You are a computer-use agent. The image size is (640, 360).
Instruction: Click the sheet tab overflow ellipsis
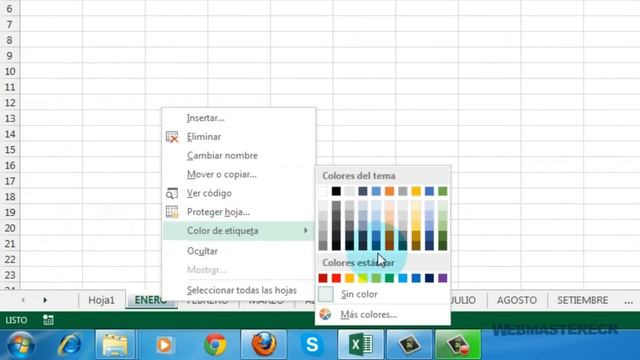629,302
